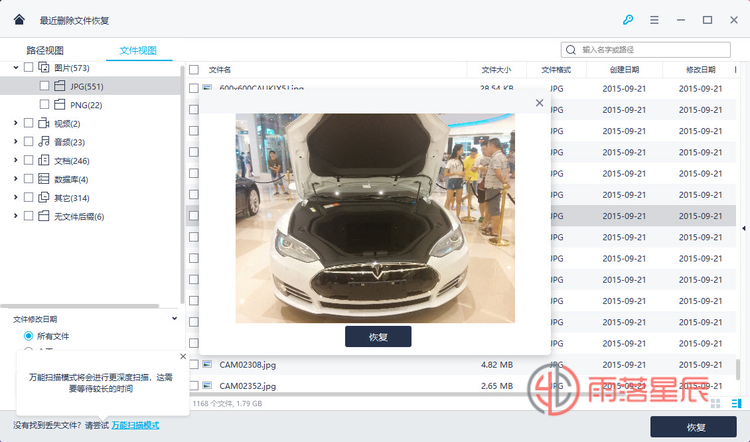Check the 其它(314) checkbox
Image resolution: width=750 pixels, height=442 pixels.
(29, 198)
